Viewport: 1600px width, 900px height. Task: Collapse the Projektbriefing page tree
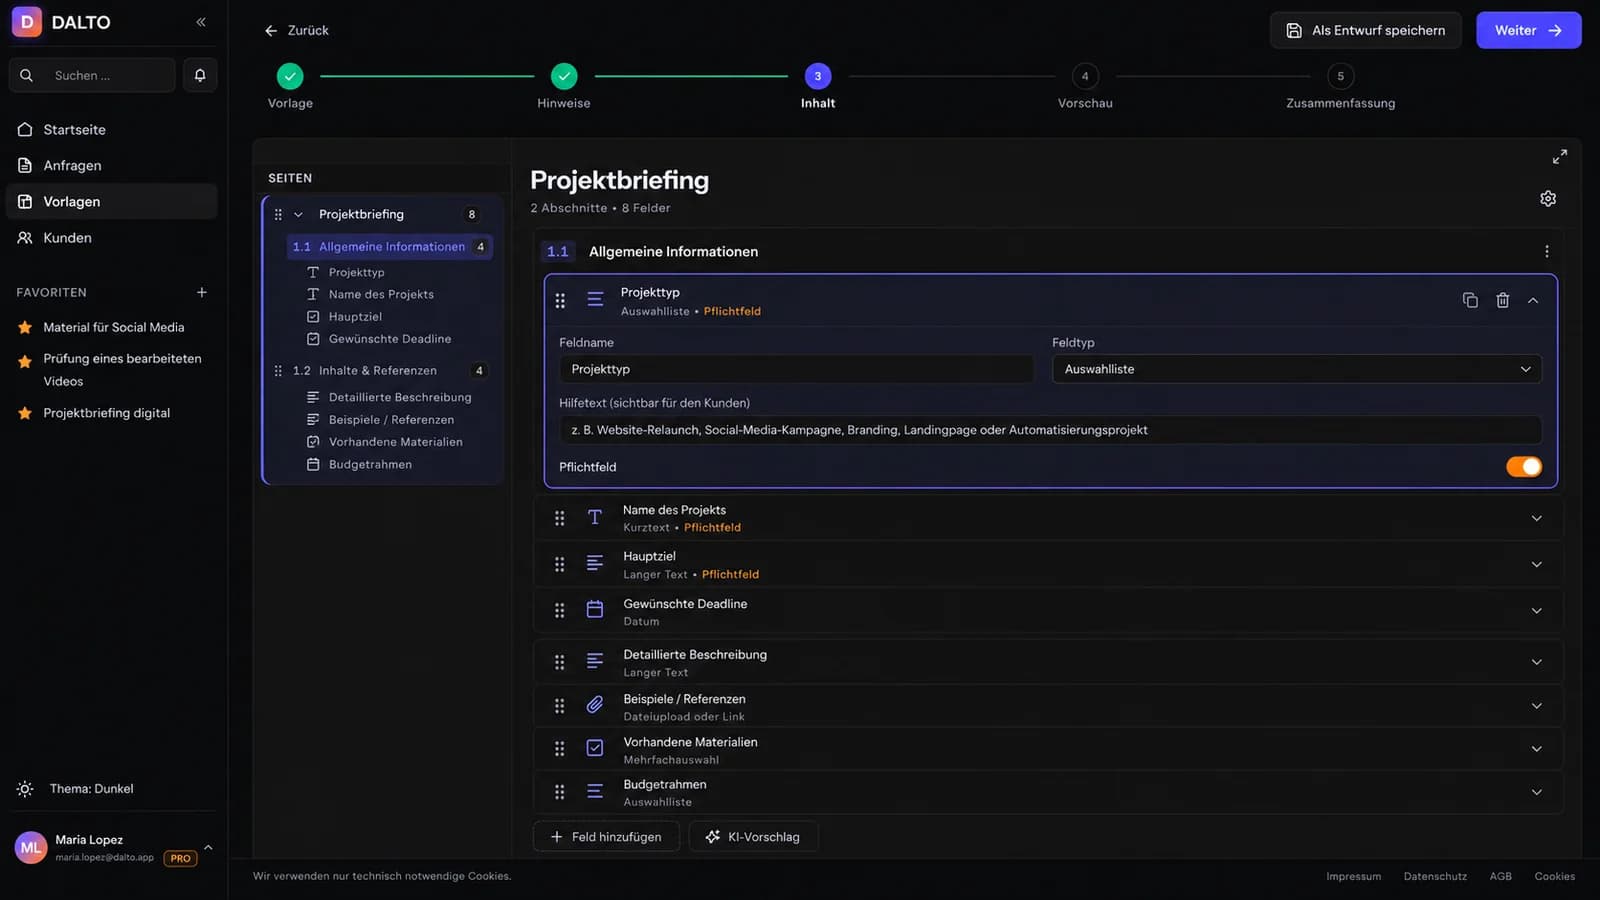298,215
